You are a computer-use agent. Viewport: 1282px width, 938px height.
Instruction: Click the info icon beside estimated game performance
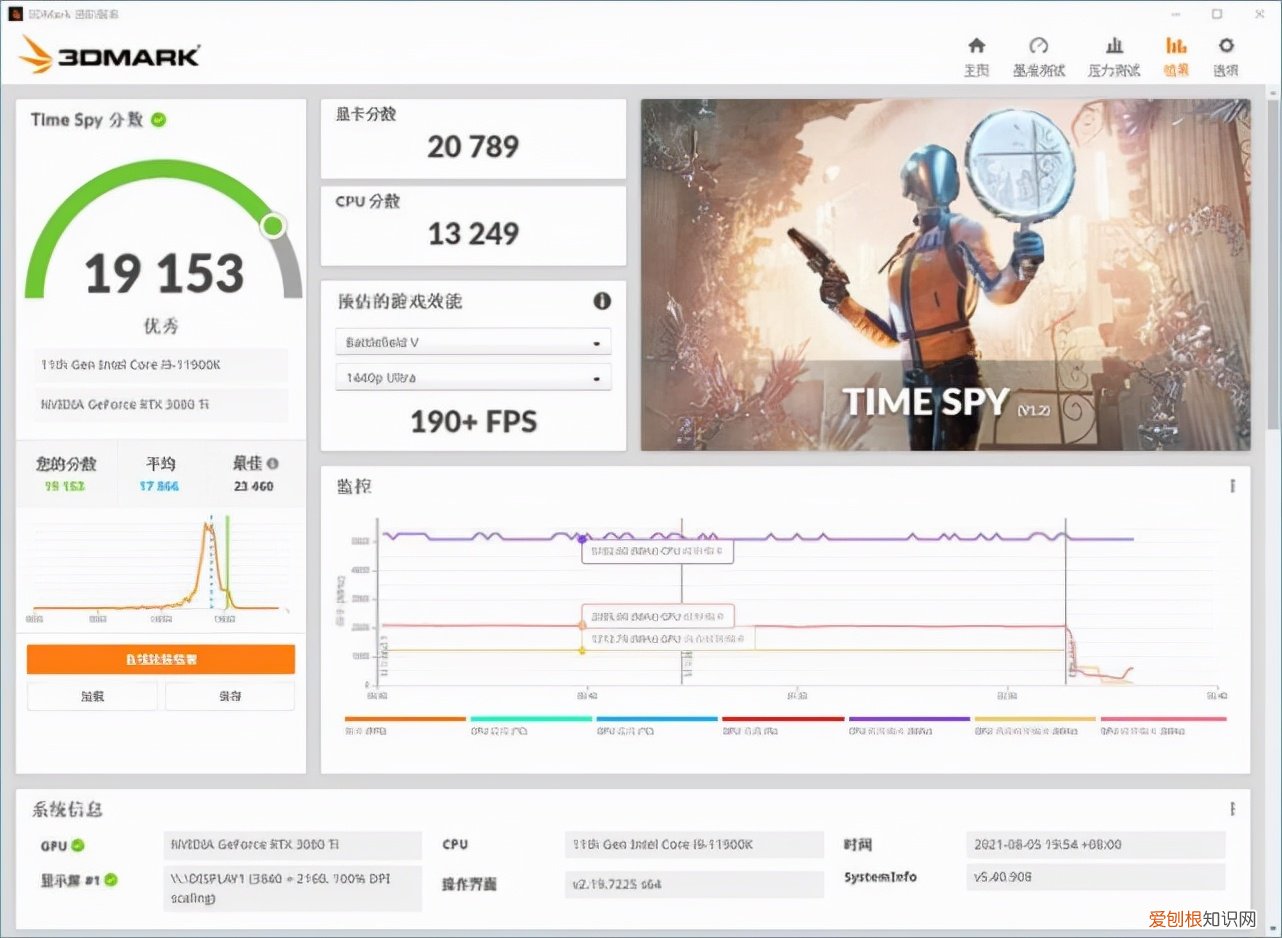pyautogui.click(x=601, y=301)
